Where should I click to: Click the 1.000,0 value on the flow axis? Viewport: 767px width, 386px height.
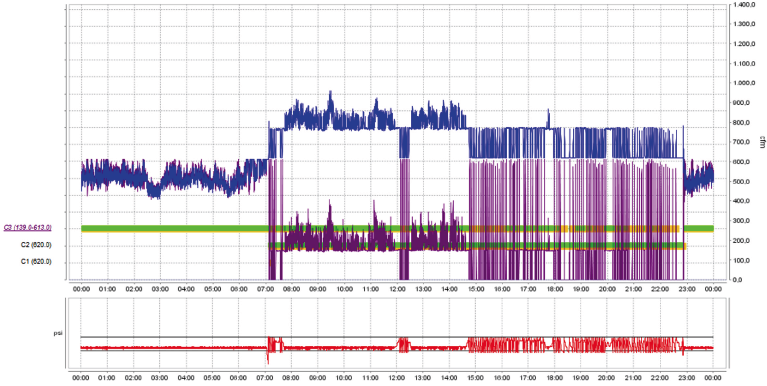point(743,83)
